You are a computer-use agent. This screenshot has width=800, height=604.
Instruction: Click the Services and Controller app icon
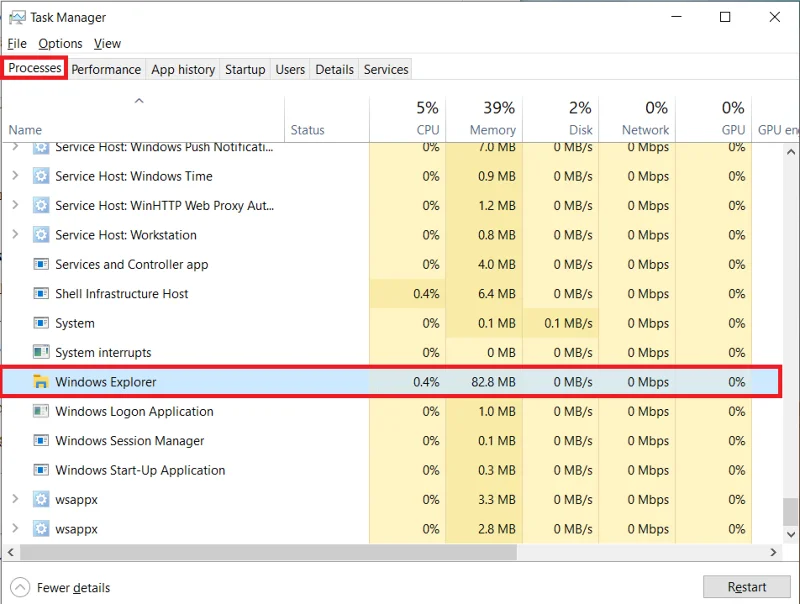click(41, 264)
